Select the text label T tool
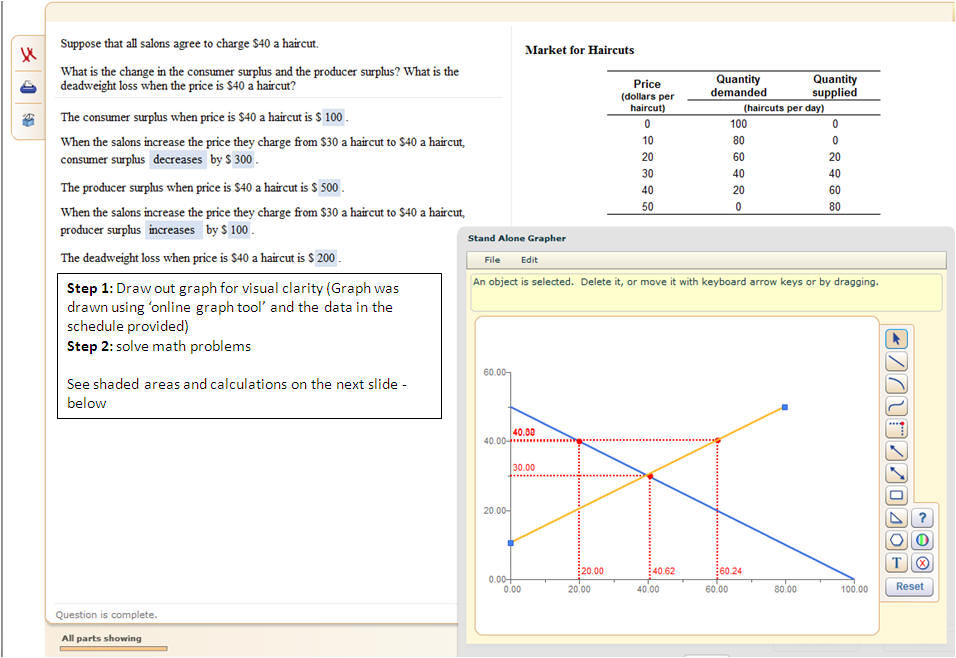 897,562
